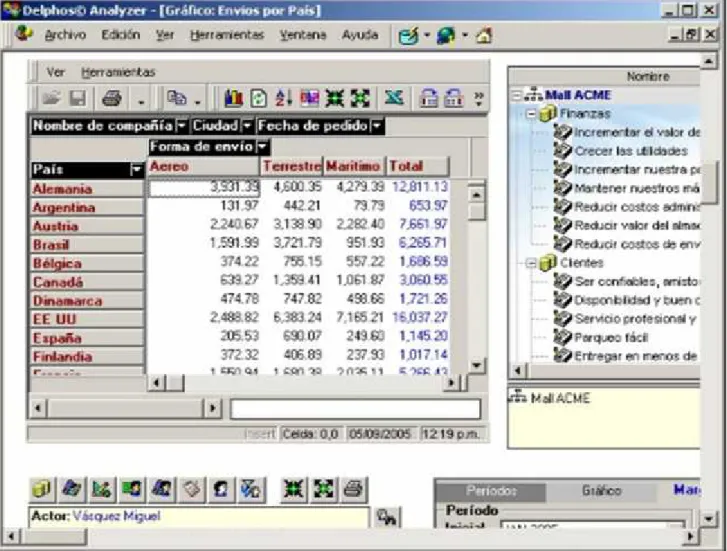Open the inner pivot Ver menu
This screenshot has width=727, height=551.
(x=55, y=72)
